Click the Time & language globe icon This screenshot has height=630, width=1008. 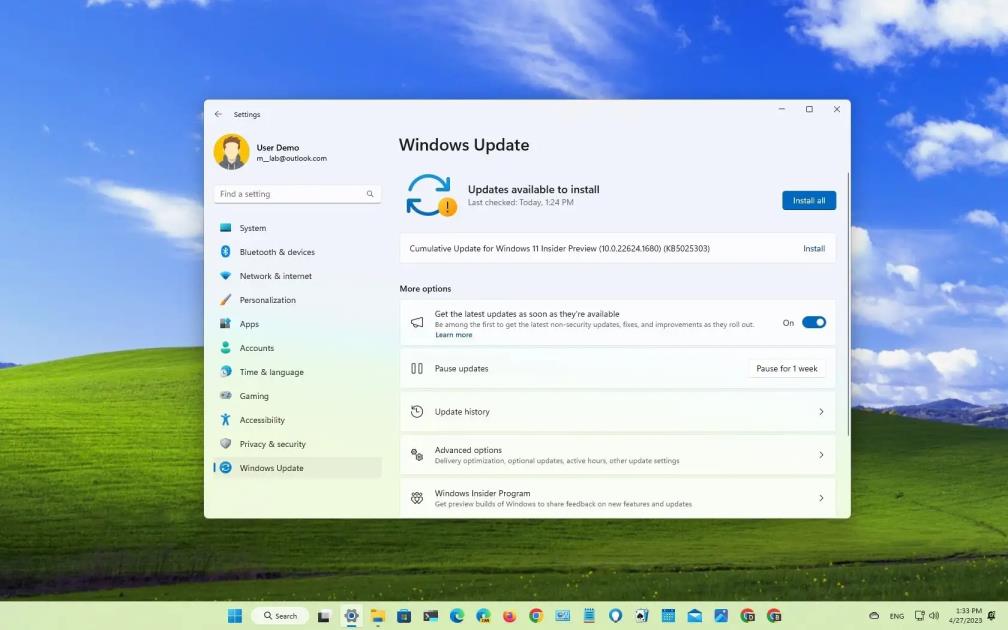(226, 372)
